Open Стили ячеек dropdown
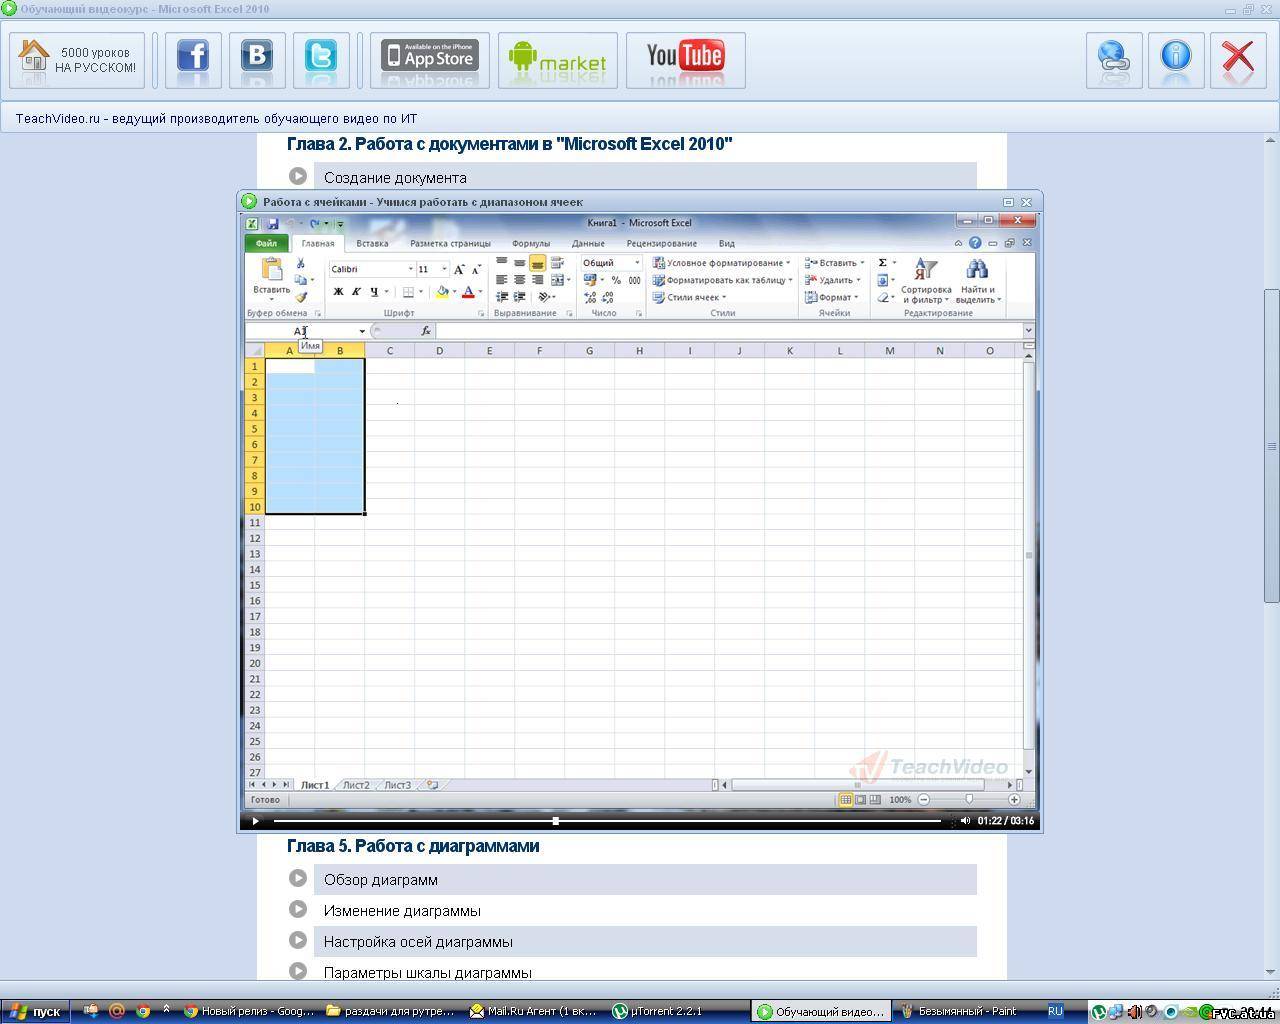The image size is (1280, 1024). [689, 297]
